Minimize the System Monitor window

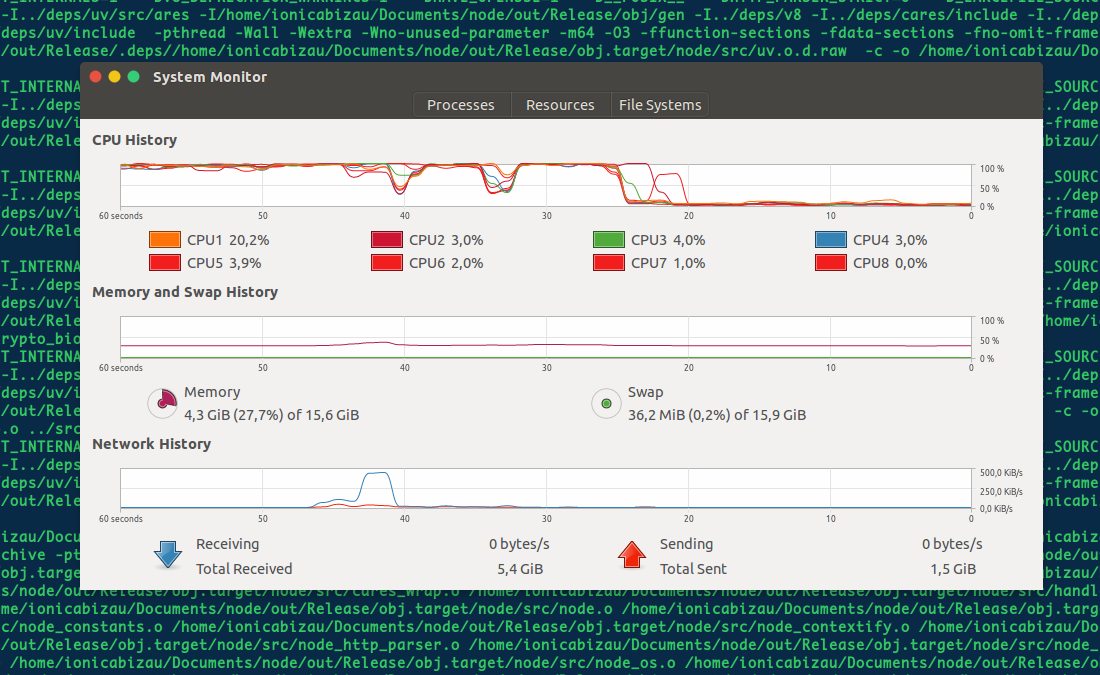(x=115, y=77)
